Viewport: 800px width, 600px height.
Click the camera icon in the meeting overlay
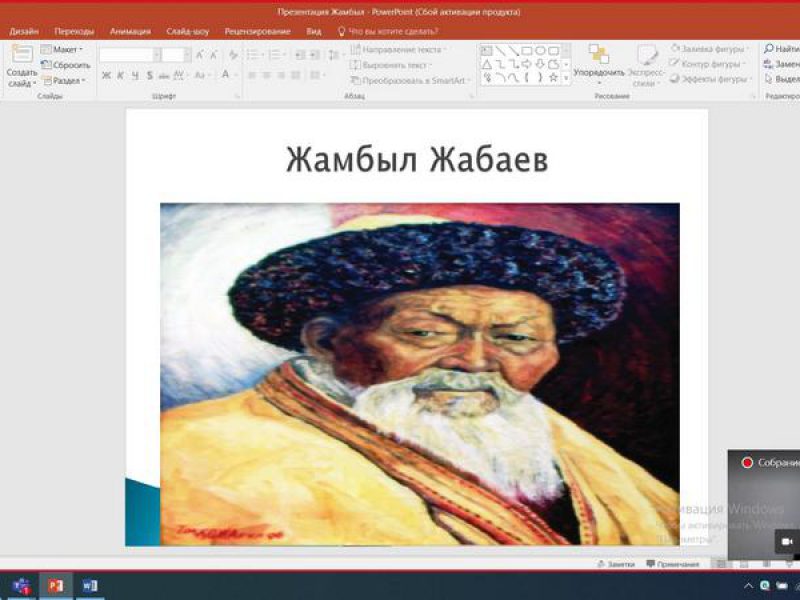[x=787, y=541]
